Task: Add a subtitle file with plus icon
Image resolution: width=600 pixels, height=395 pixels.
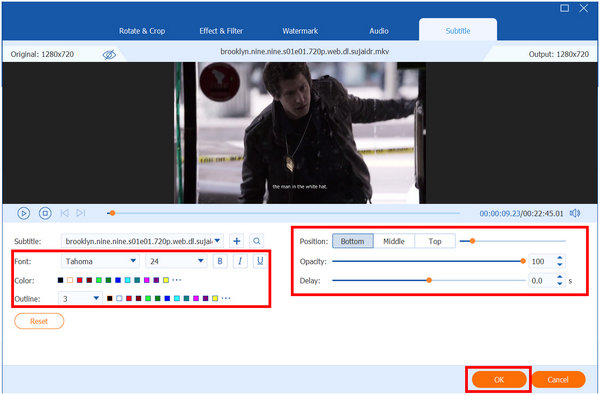Action: (x=236, y=241)
